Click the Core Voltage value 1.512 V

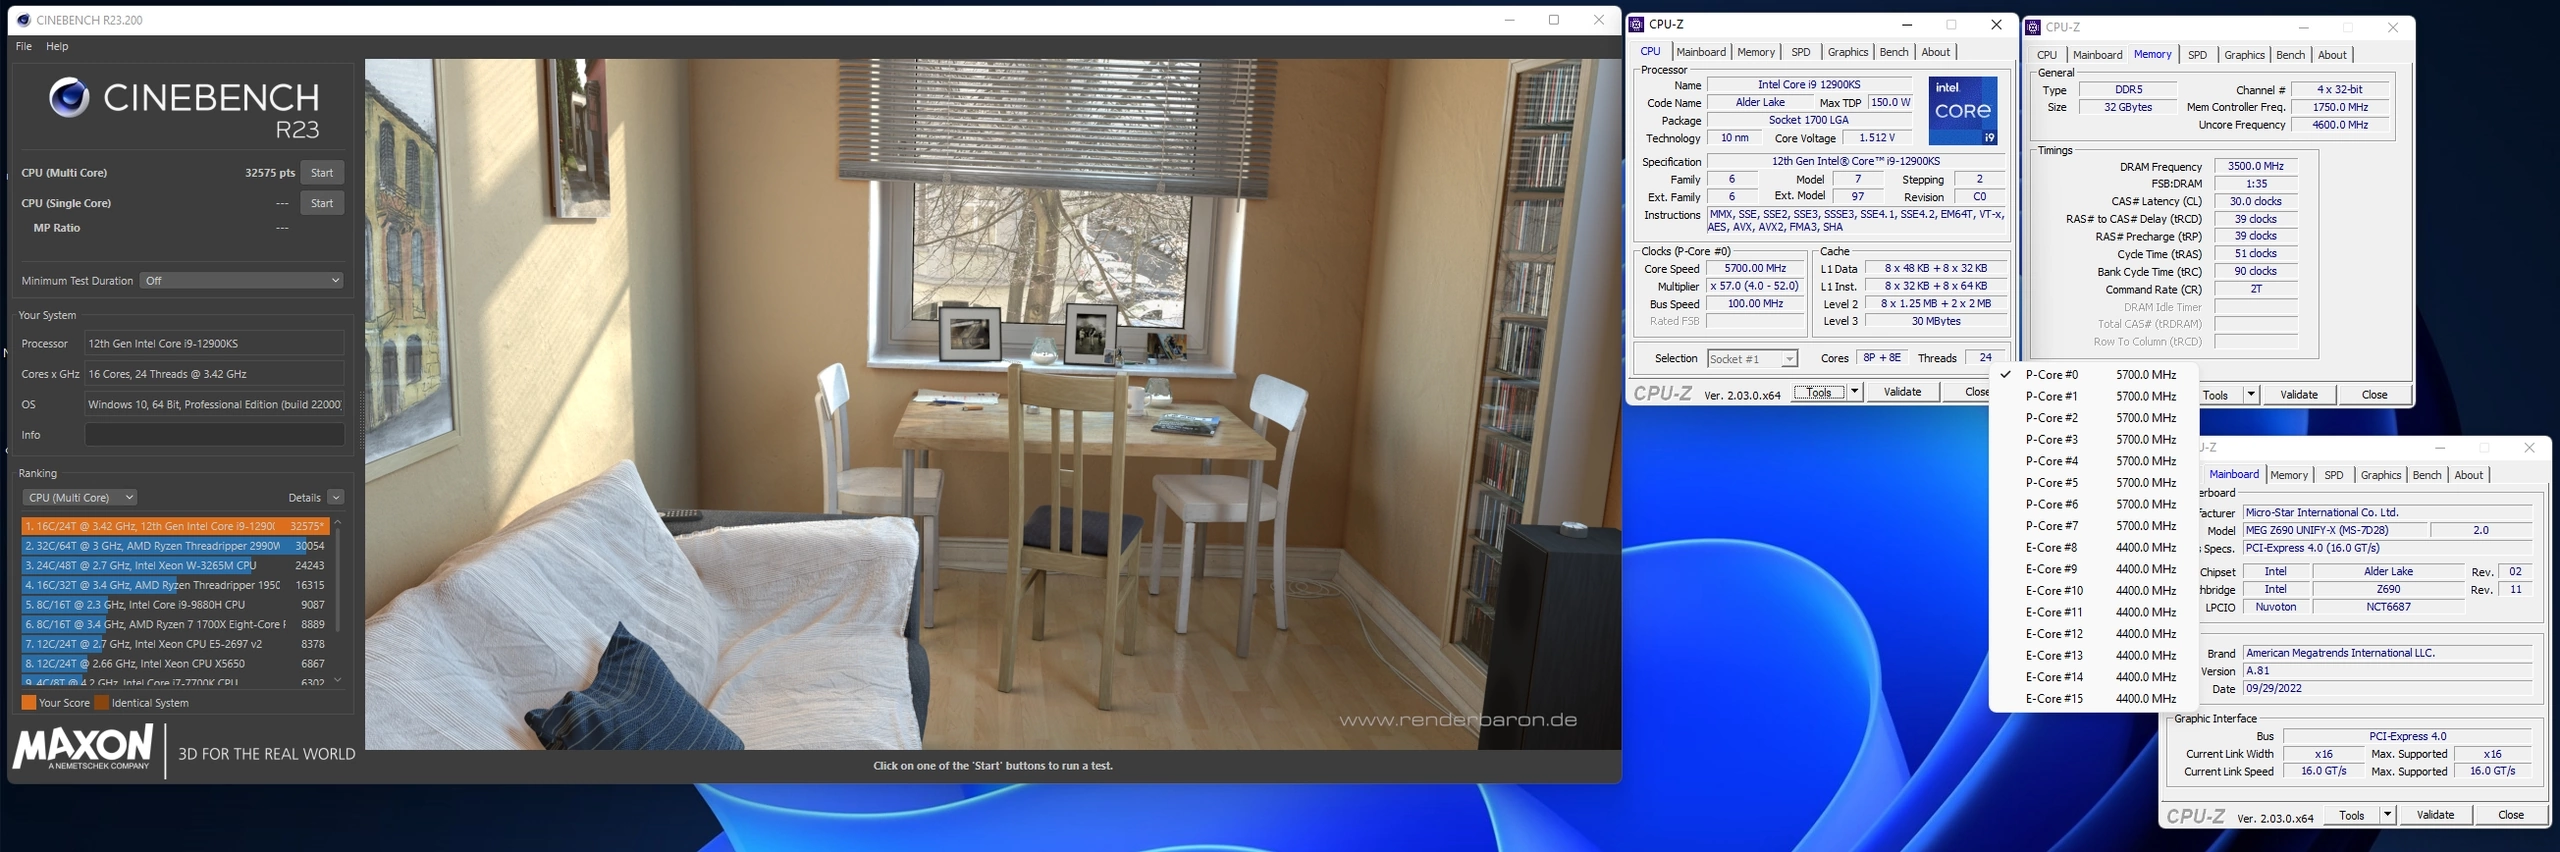pos(1877,138)
